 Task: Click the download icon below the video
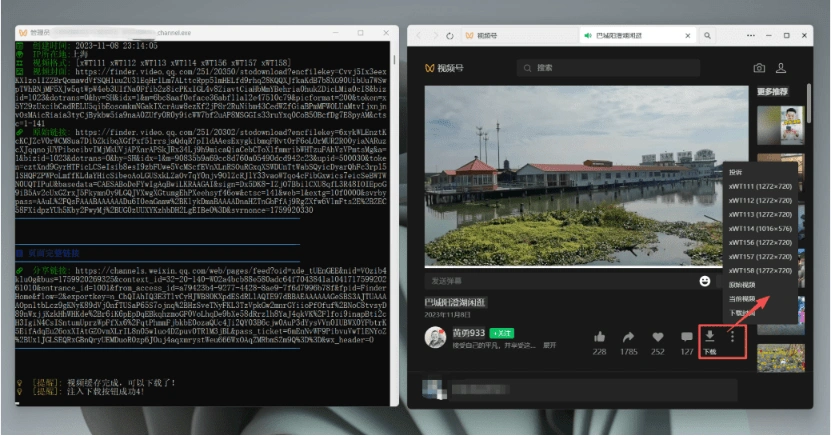[x=709, y=337]
